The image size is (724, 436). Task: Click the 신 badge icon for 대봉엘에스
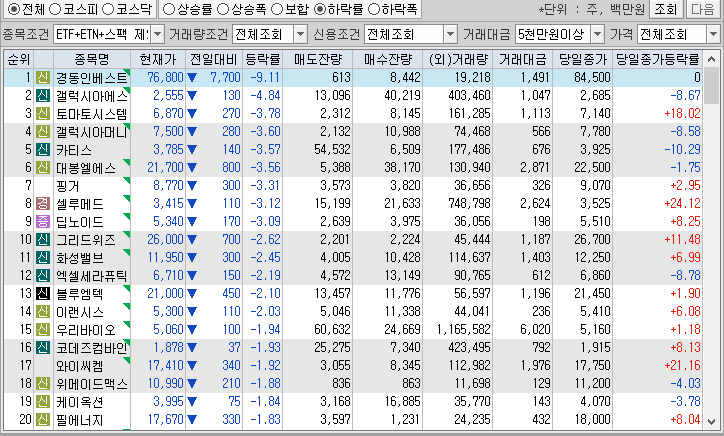pos(43,168)
